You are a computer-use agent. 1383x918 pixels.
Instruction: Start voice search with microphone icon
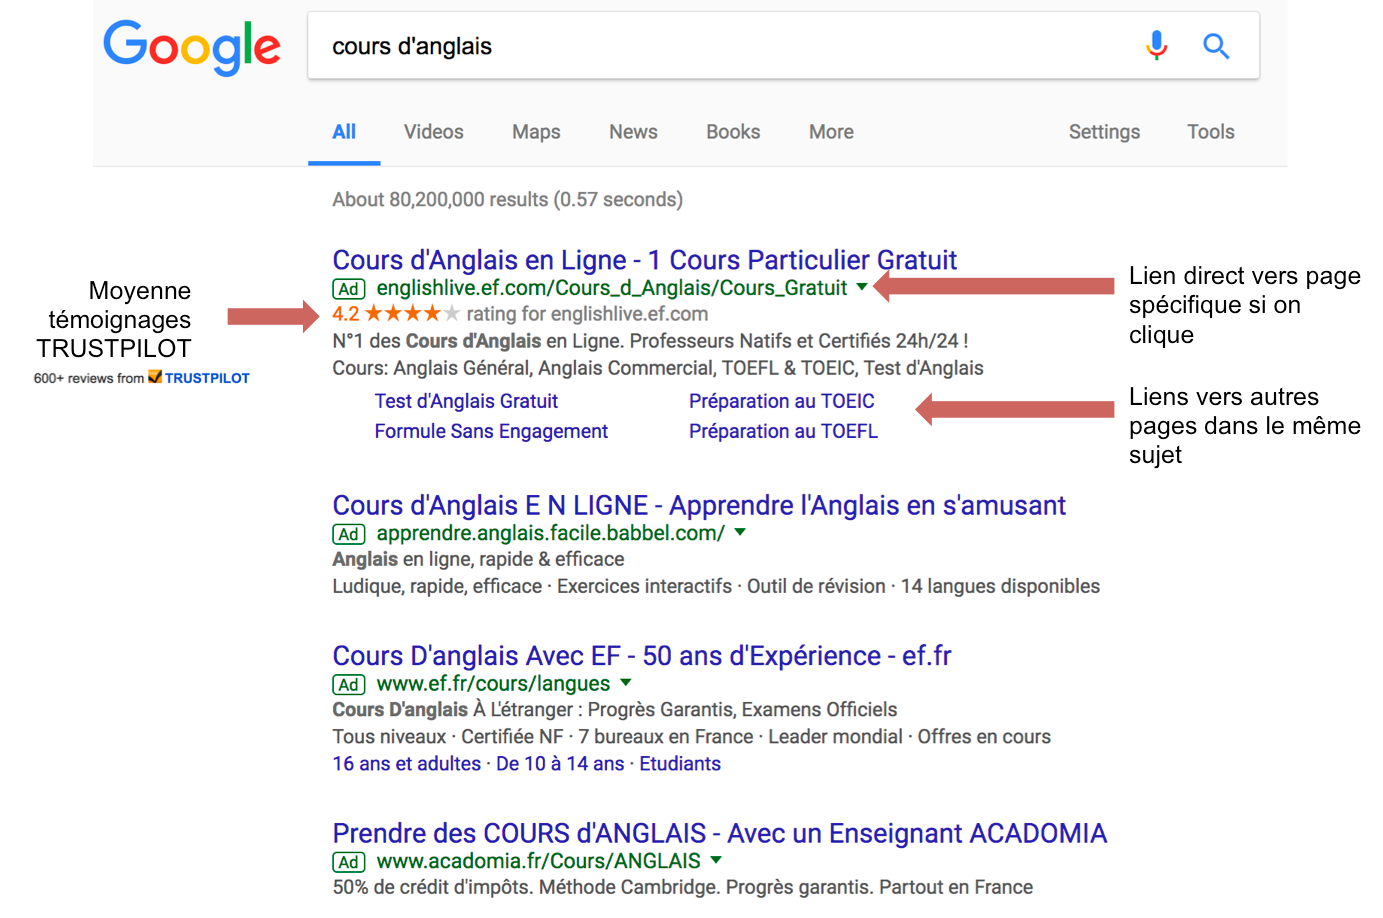click(x=1157, y=45)
